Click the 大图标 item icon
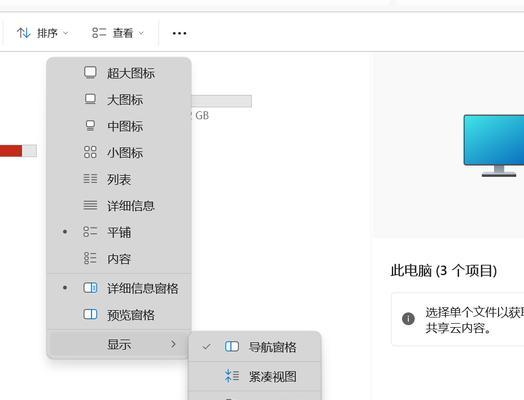This screenshot has width=524, height=400. 90,99
